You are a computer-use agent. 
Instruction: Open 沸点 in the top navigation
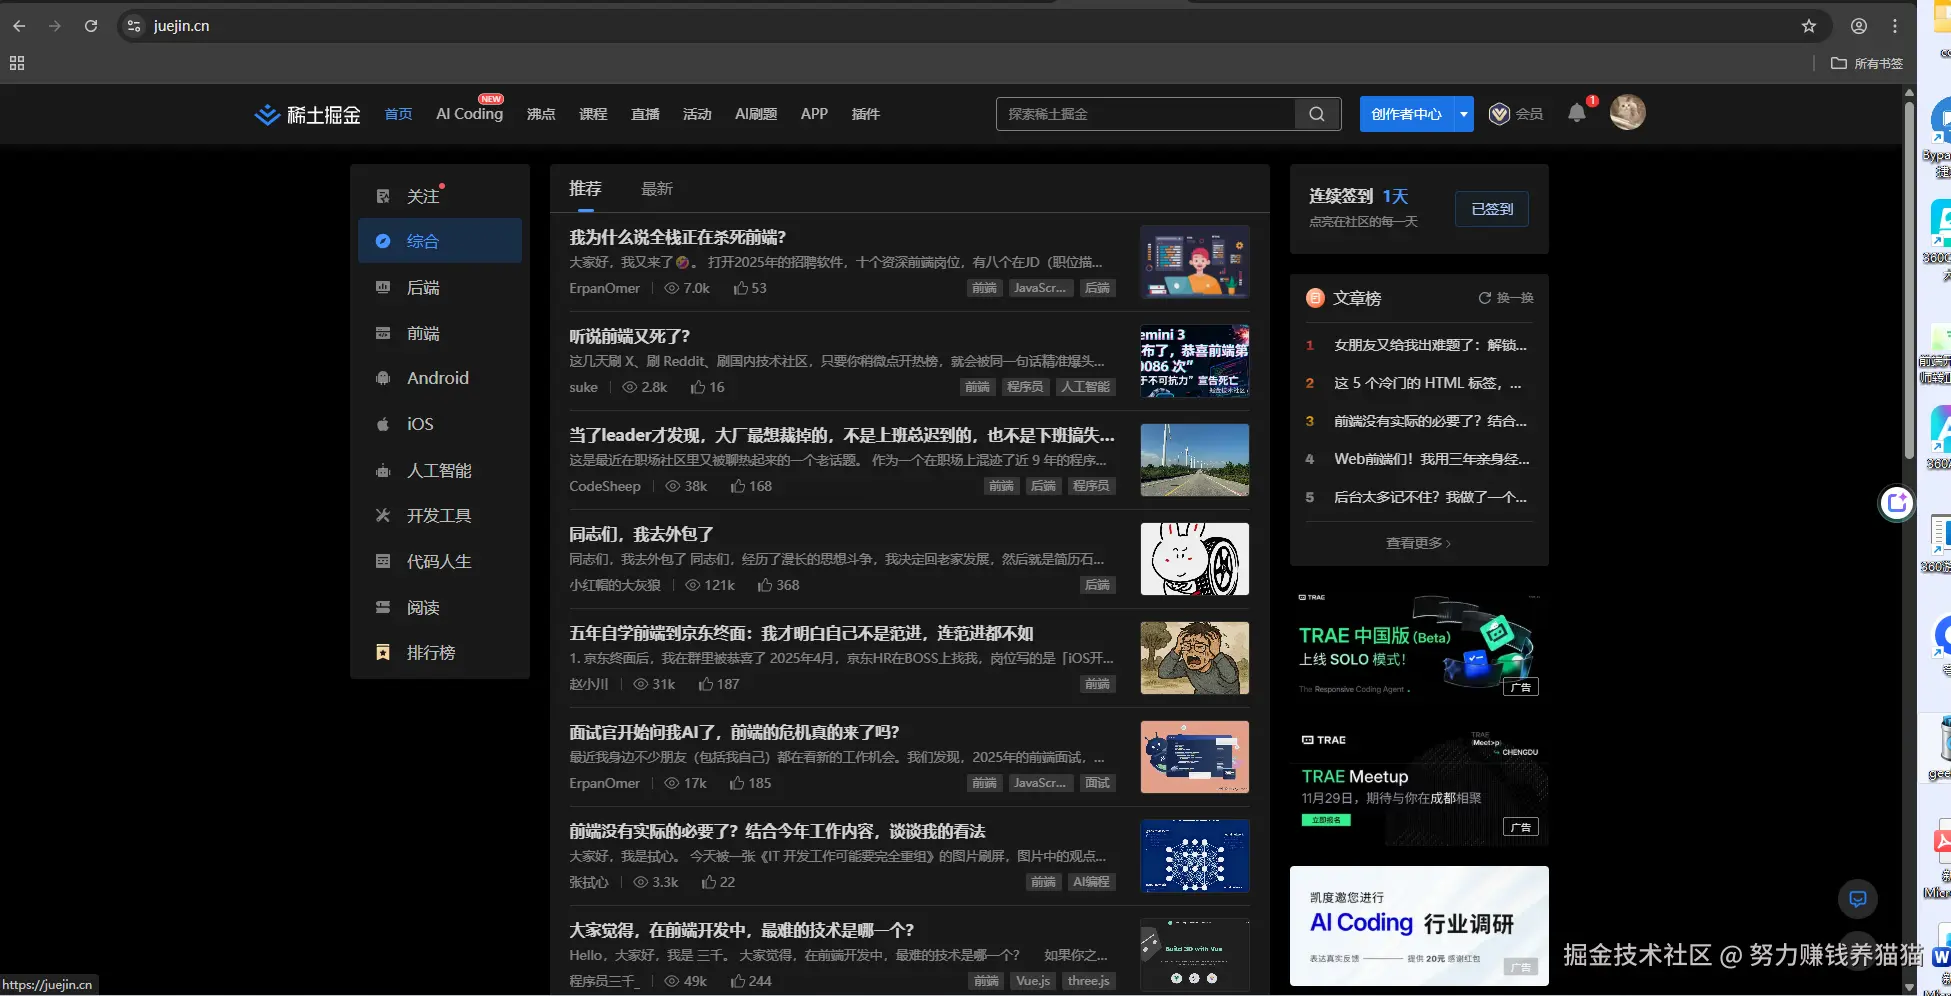[x=541, y=113]
